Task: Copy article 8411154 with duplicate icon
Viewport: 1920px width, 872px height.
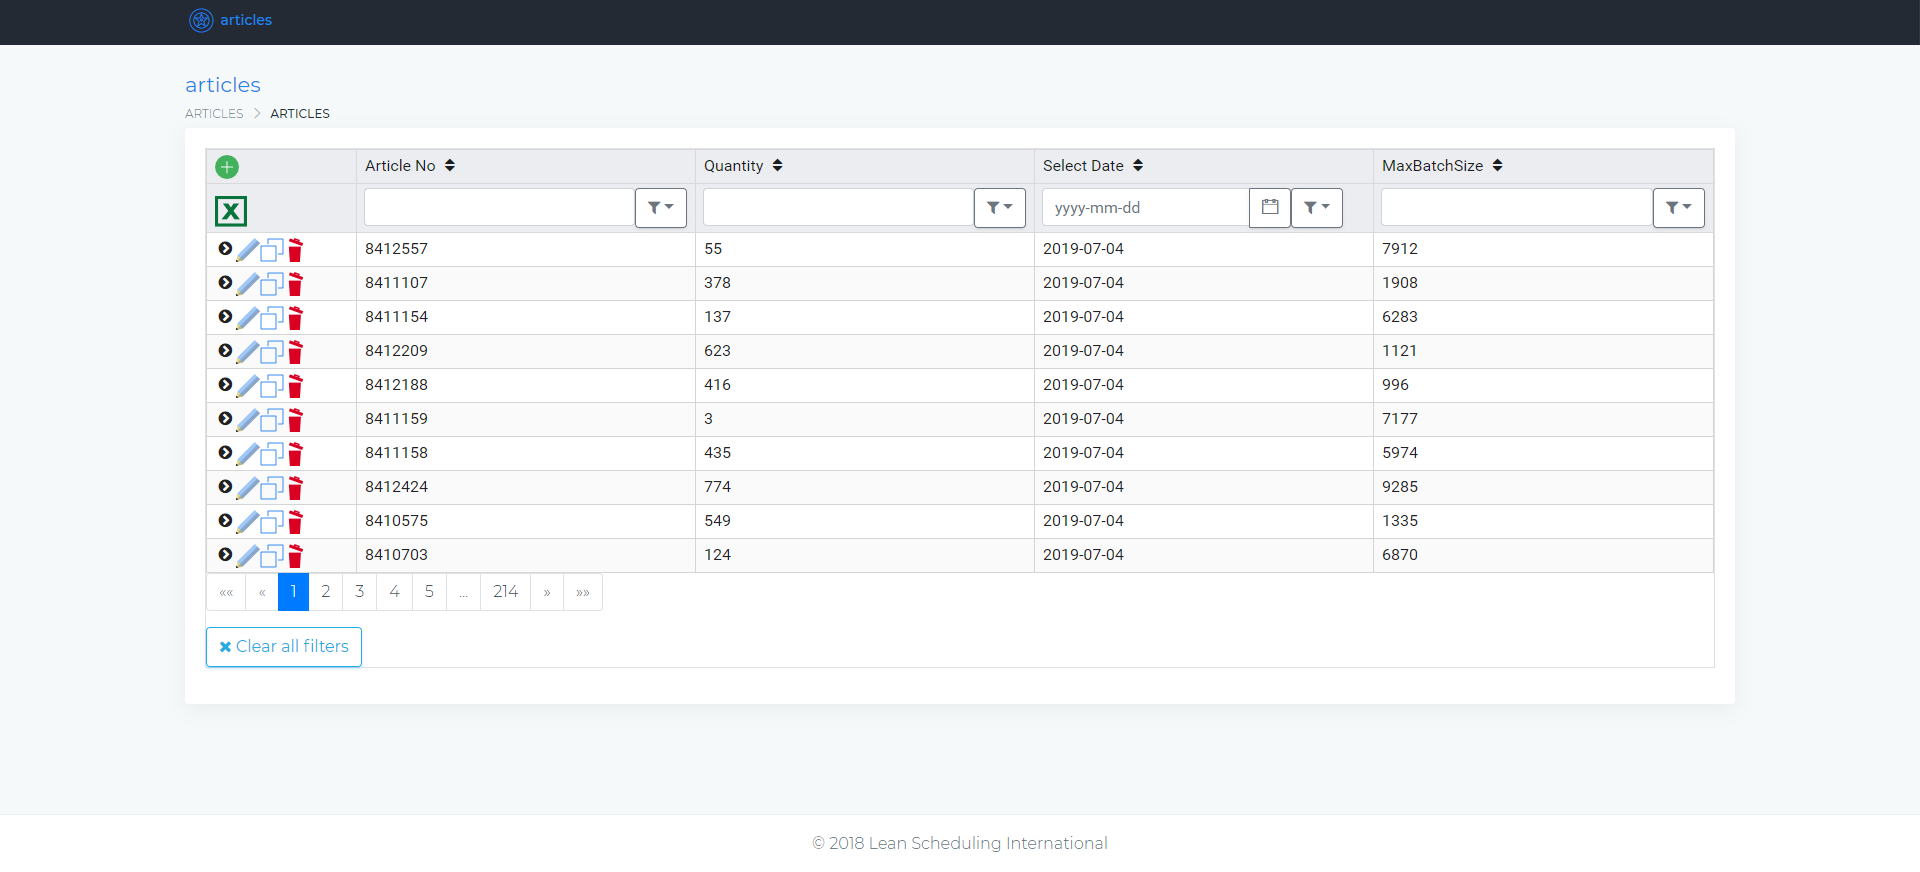Action: tap(271, 318)
